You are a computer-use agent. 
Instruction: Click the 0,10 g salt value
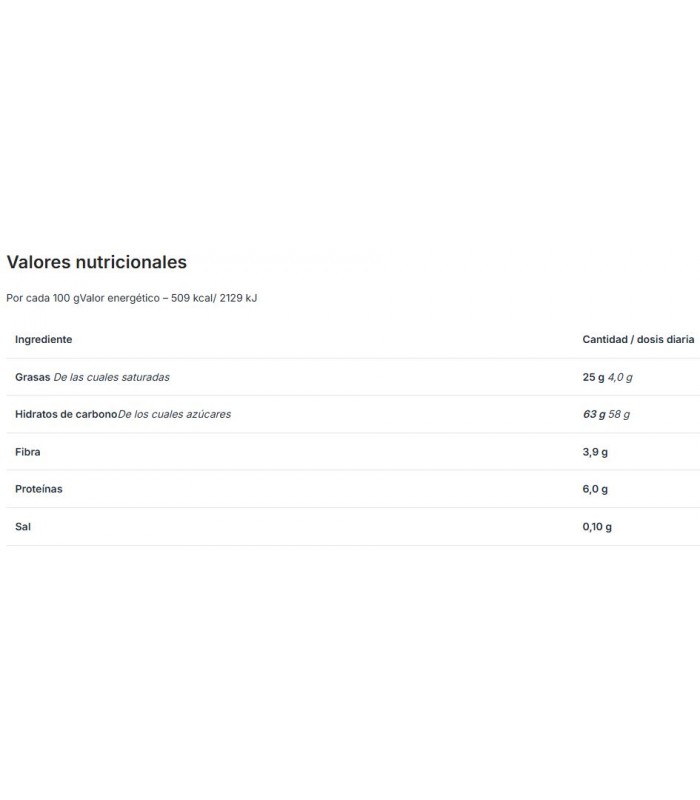coord(597,527)
